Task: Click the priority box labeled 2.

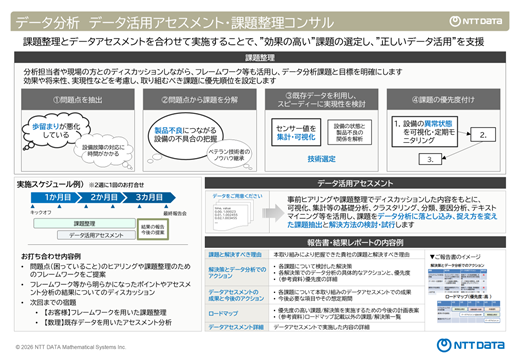Action: click(x=483, y=135)
